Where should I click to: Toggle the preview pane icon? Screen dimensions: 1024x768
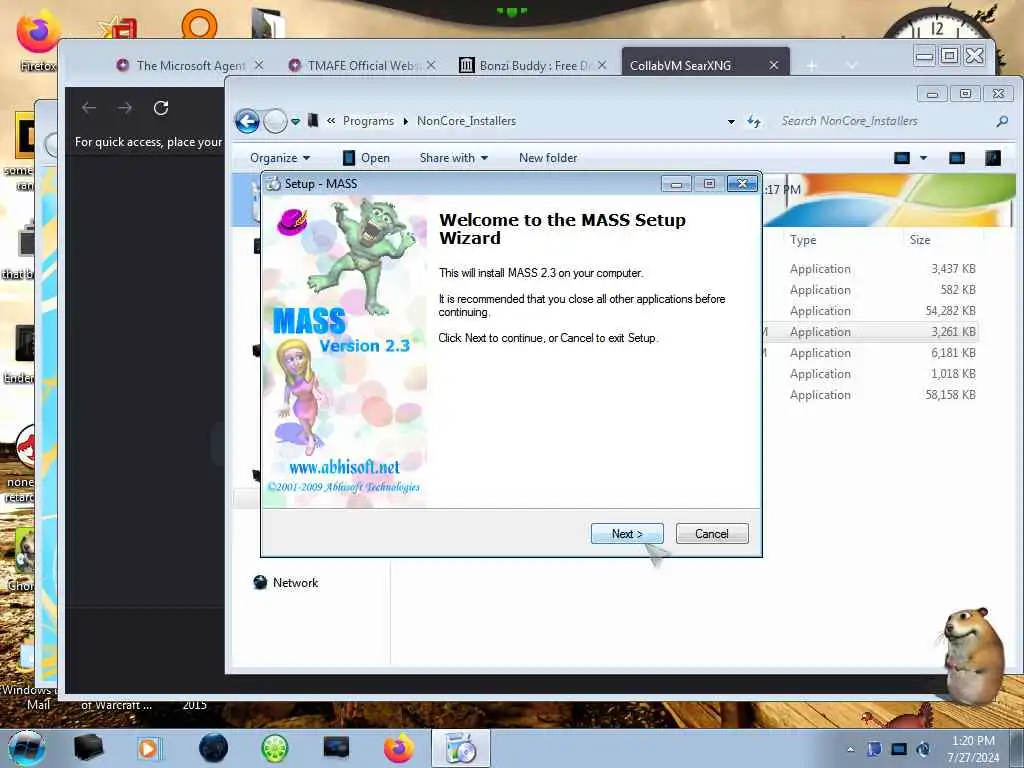point(957,157)
